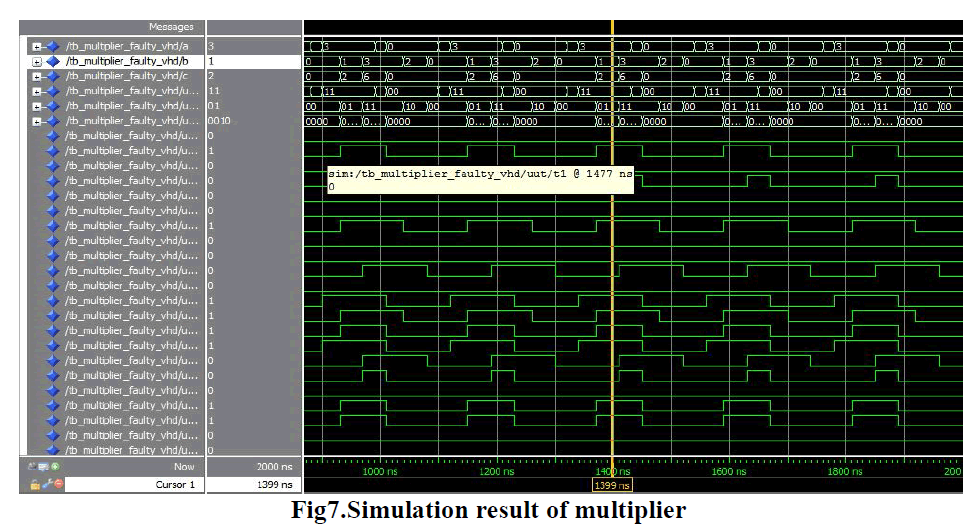Click the Messages column header

tap(171, 27)
